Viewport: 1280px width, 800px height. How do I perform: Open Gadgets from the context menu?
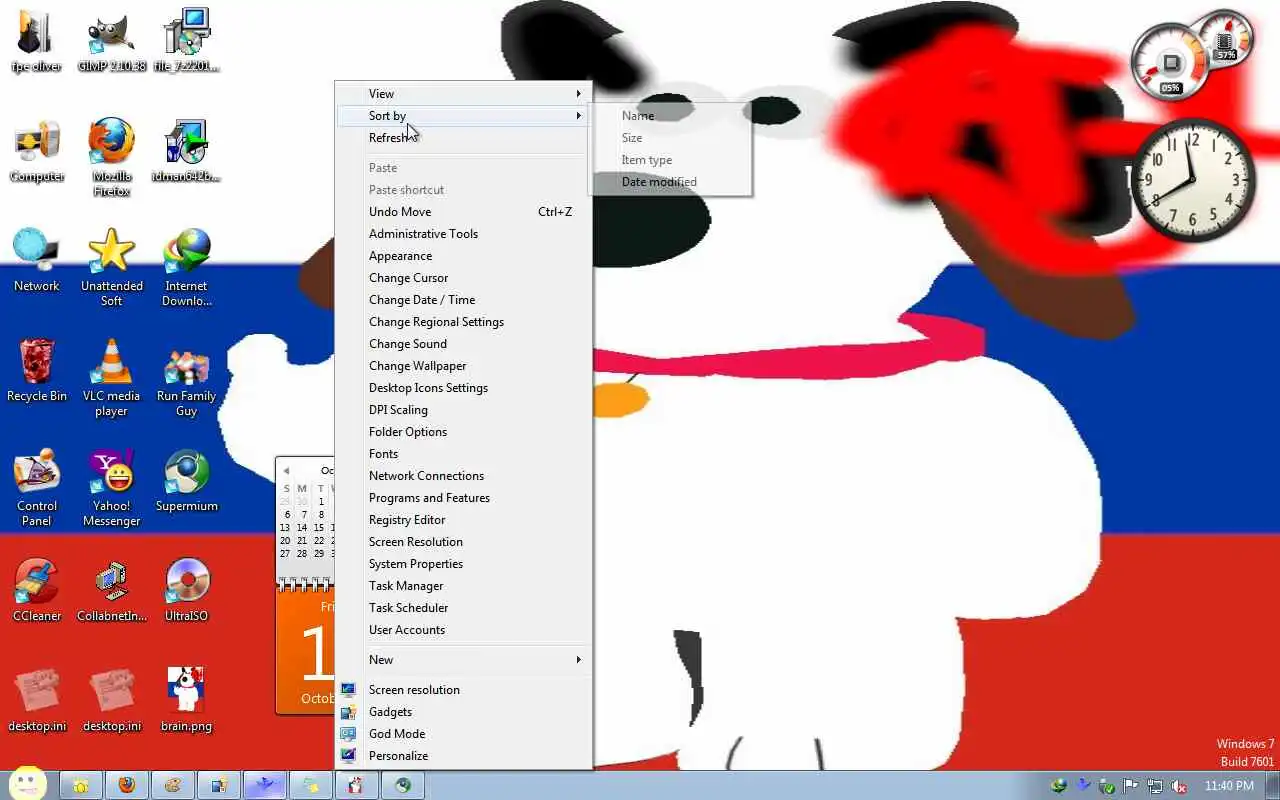[463, 712]
